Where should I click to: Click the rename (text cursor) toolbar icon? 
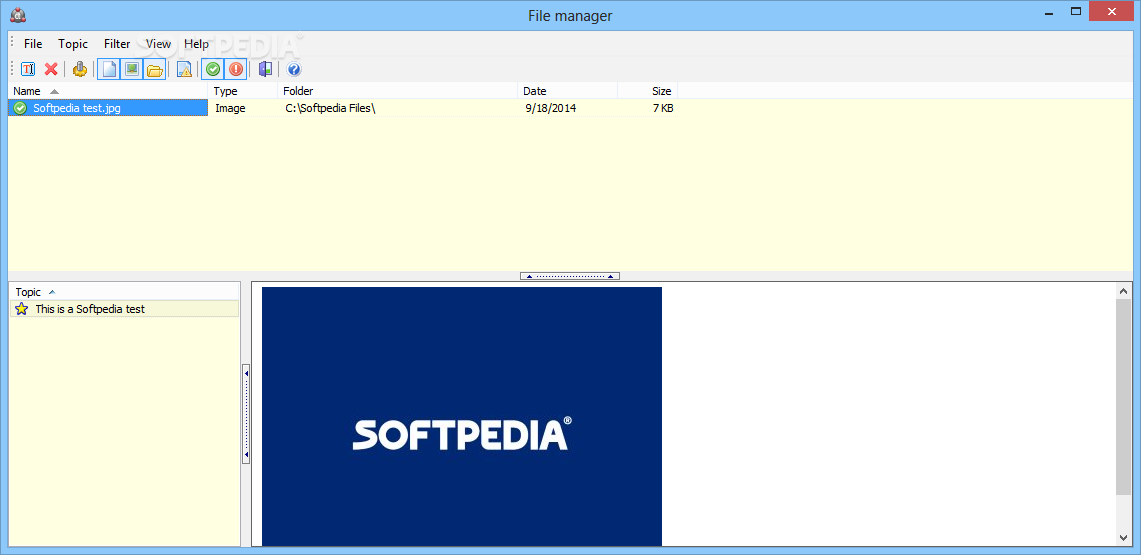point(28,69)
